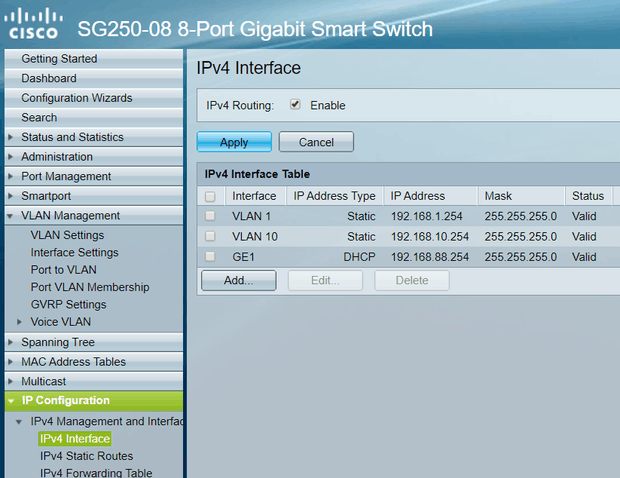
Task: Toggle the IPv4 Routing Enable checkbox
Action: pyautogui.click(x=295, y=104)
